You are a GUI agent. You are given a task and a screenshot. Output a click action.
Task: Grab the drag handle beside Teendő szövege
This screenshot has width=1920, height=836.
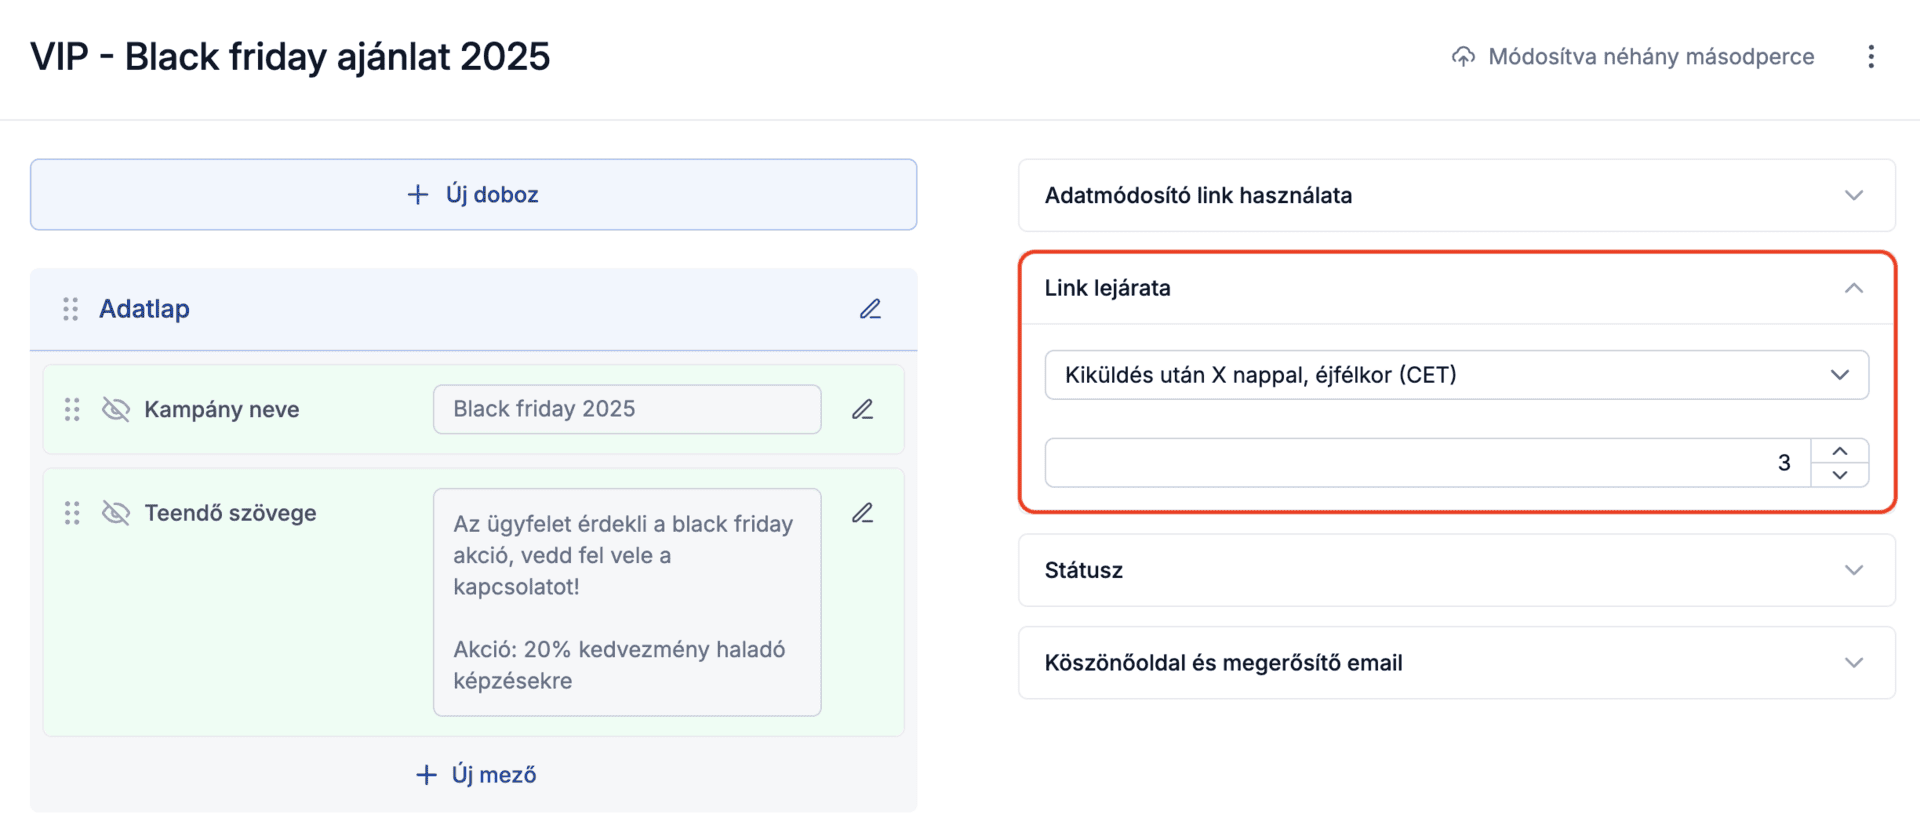[72, 513]
